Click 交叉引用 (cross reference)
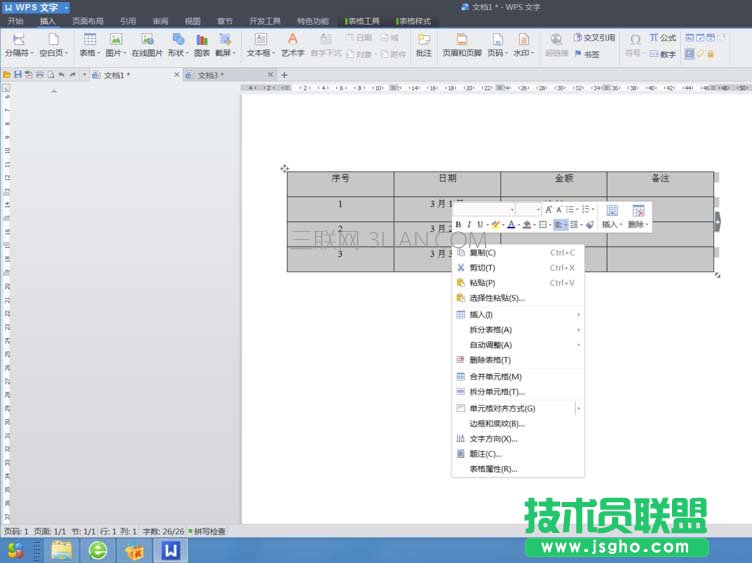 [595, 38]
